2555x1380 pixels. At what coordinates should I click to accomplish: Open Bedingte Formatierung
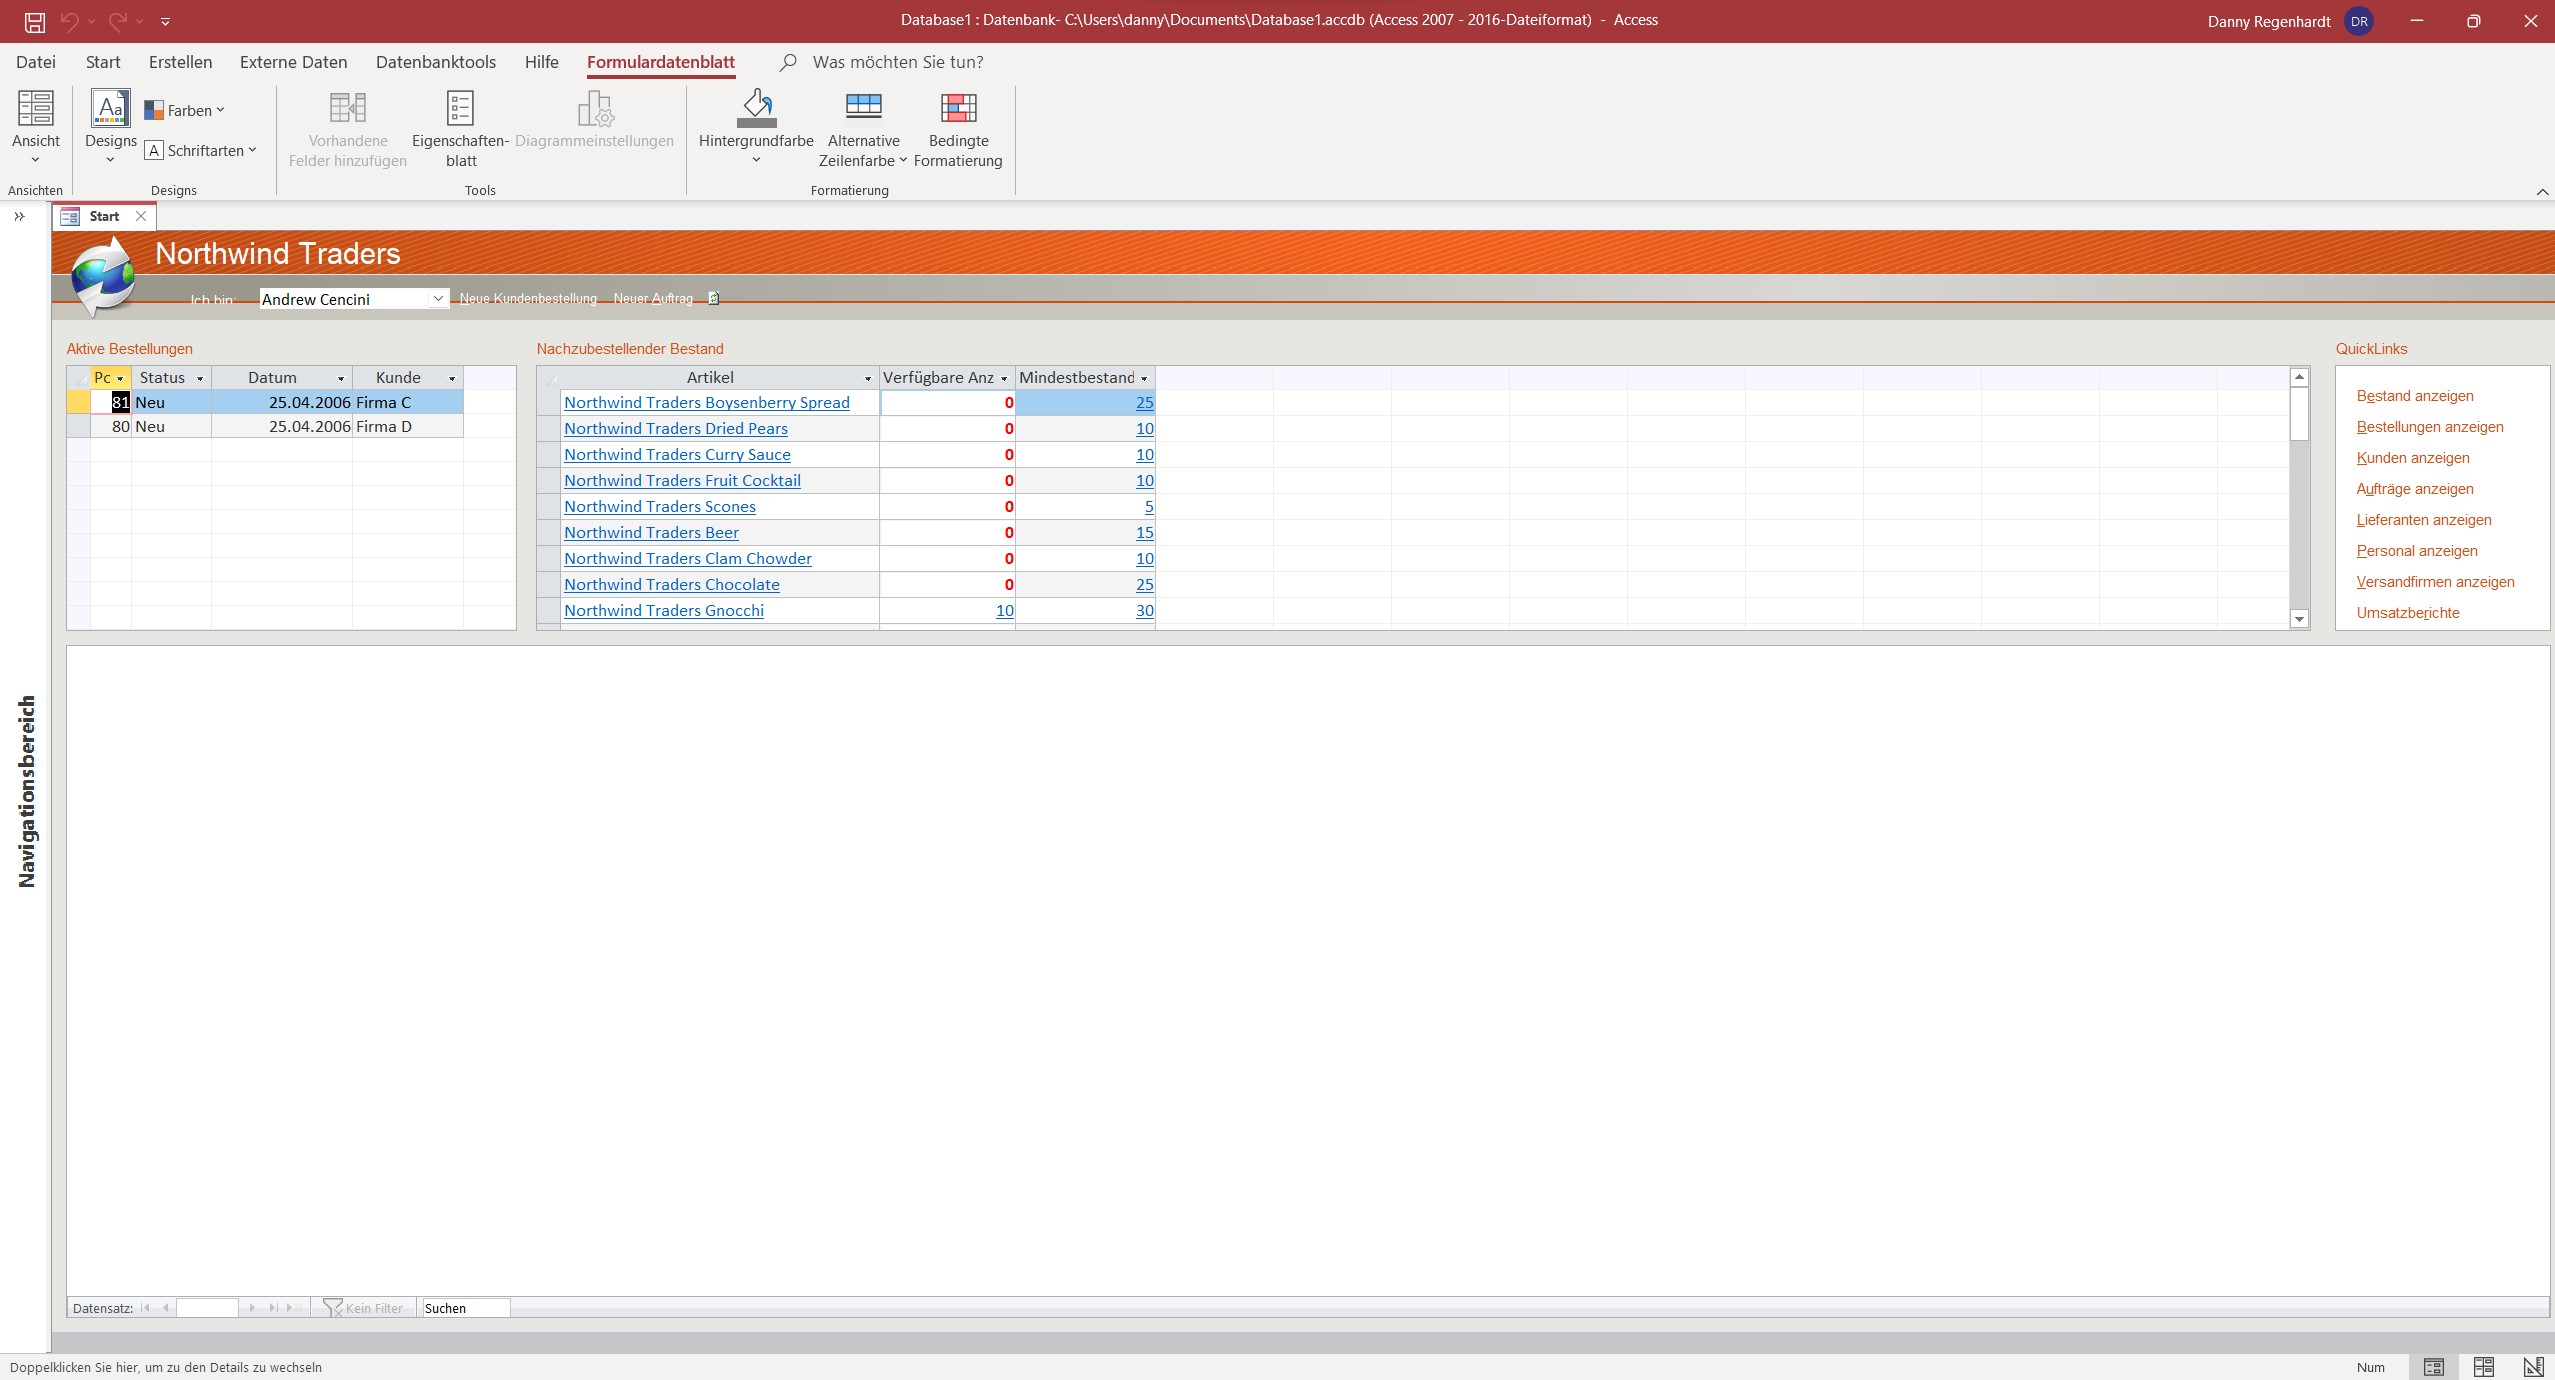point(957,109)
